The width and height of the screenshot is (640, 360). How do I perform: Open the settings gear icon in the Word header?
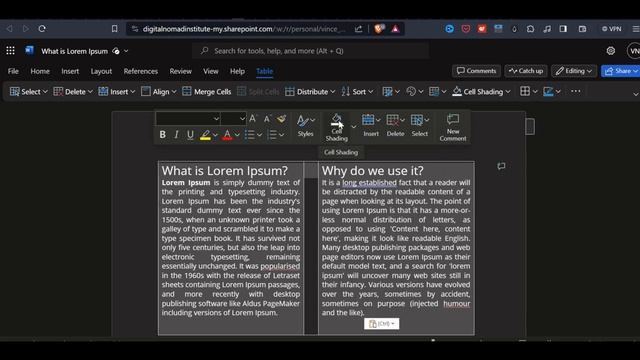[611, 51]
